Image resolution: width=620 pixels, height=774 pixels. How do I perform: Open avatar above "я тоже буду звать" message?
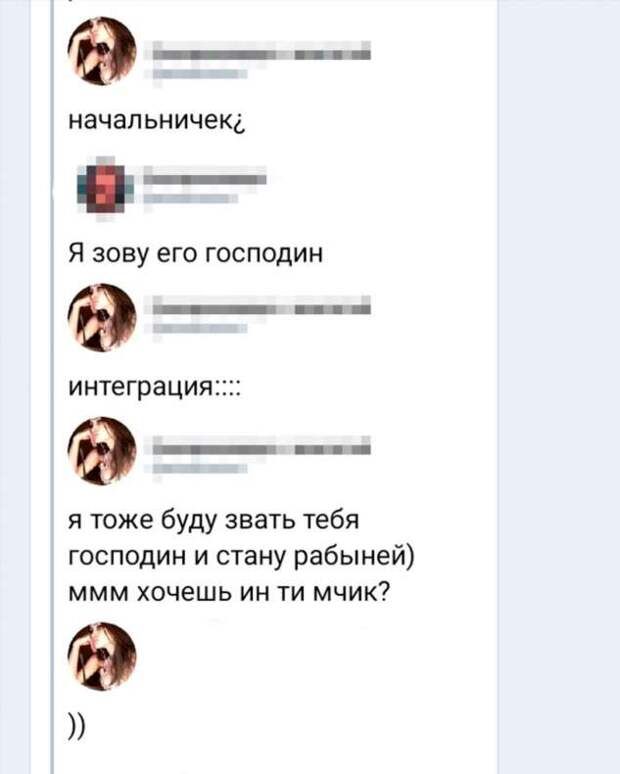[102, 451]
